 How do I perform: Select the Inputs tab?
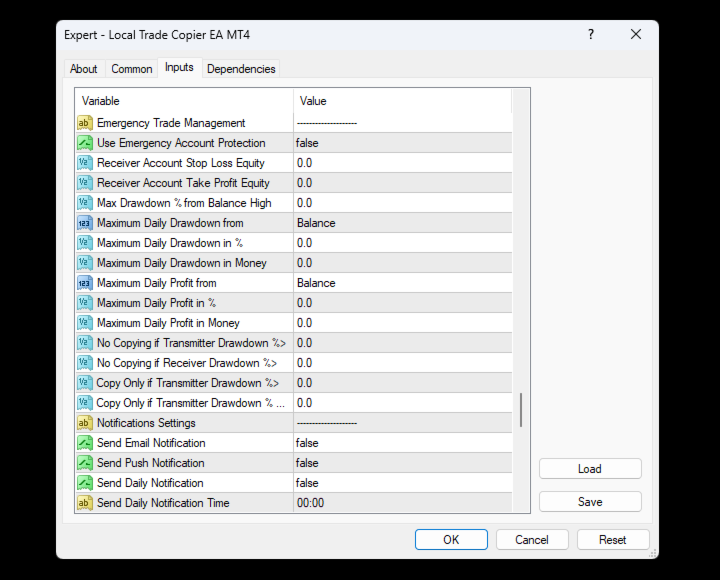(179, 68)
